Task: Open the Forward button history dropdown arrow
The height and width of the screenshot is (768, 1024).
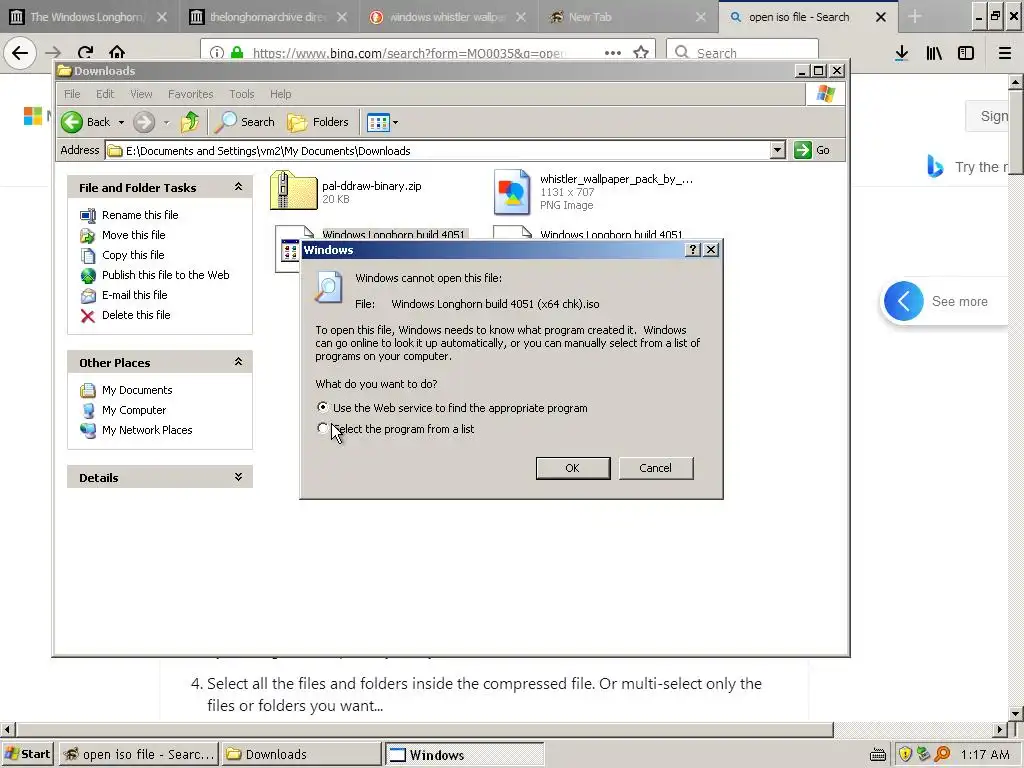Action: pyautogui.click(x=166, y=123)
